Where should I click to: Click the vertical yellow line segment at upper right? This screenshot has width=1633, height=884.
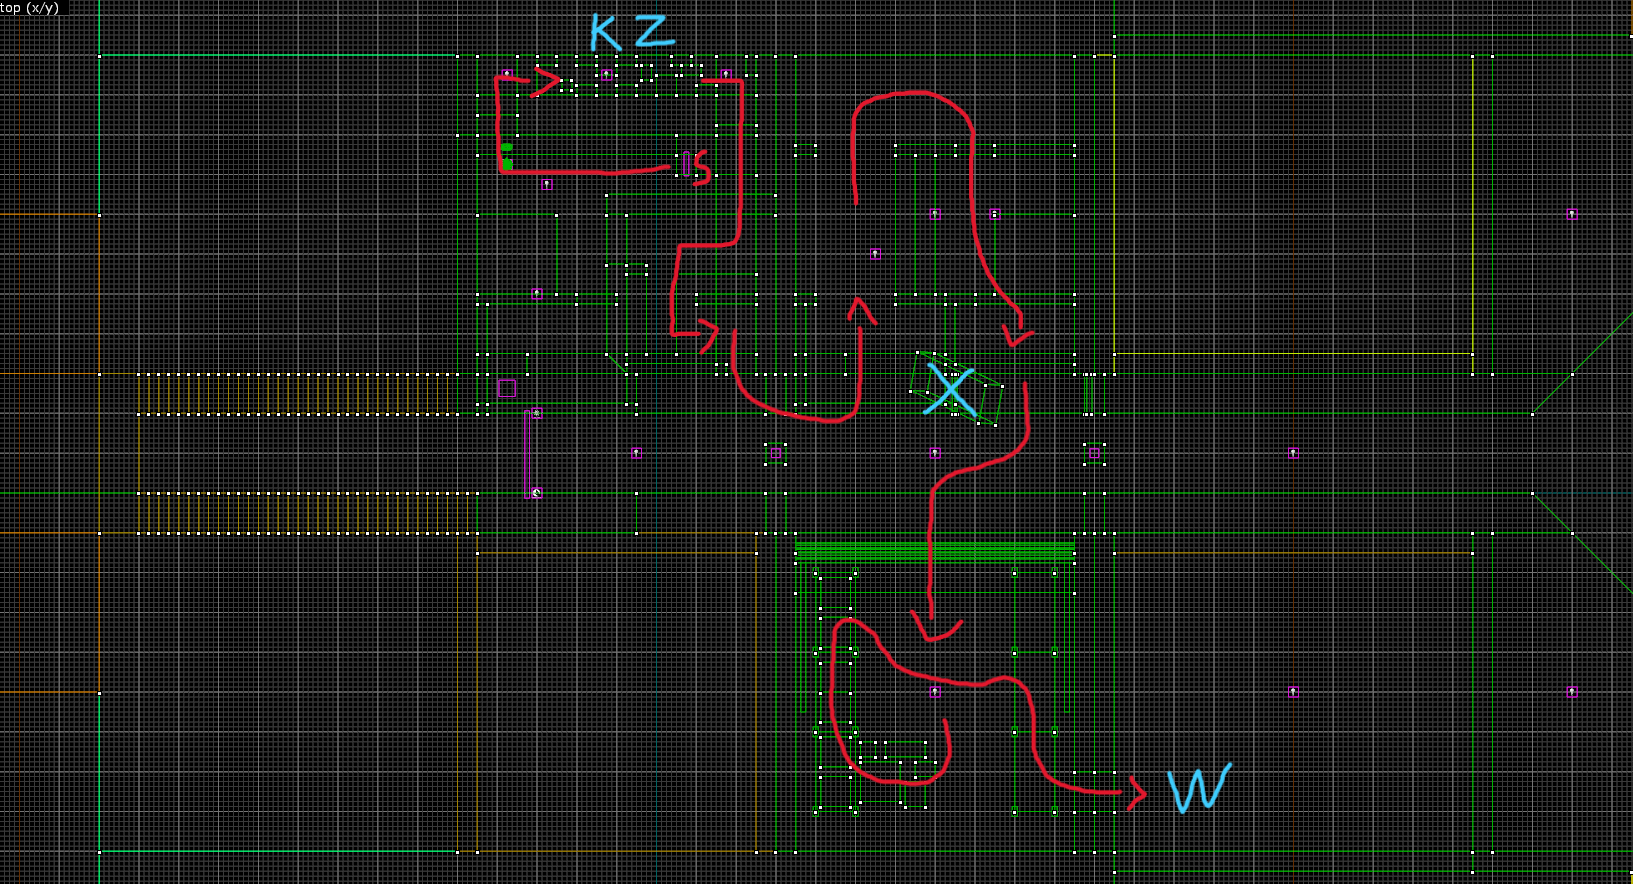pos(1473,200)
